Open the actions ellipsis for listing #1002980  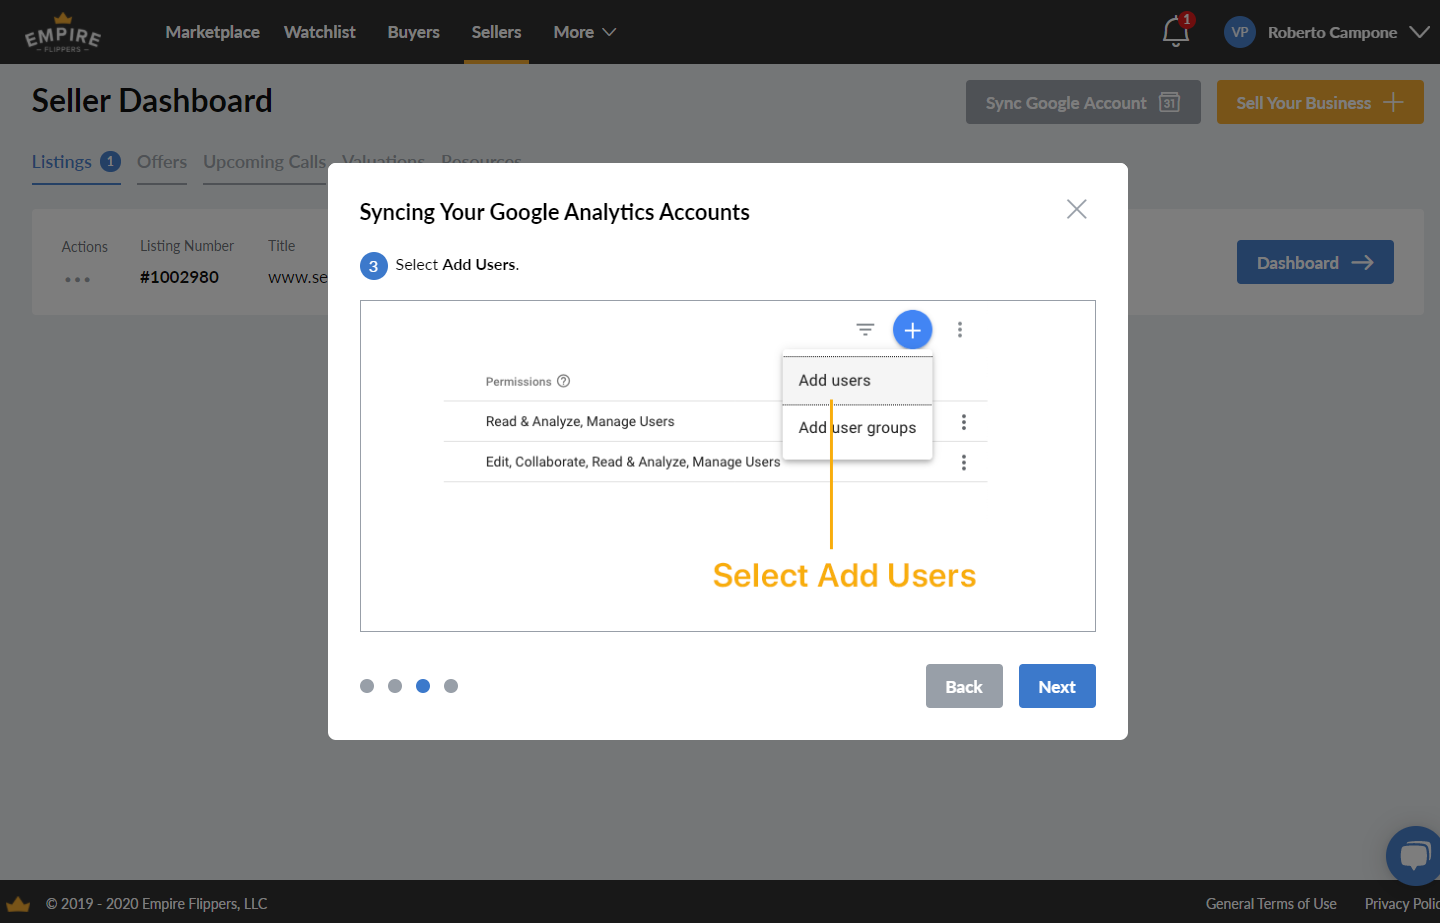(x=77, y=279)
